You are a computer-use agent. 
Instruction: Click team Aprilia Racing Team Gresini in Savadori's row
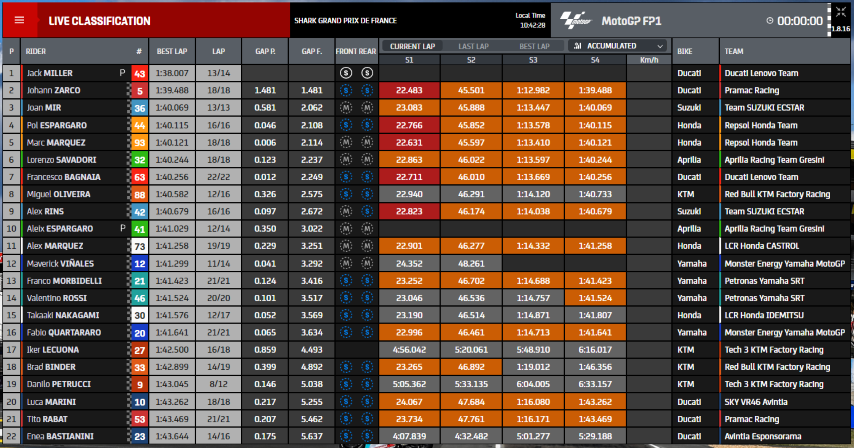tap(774, 160)
